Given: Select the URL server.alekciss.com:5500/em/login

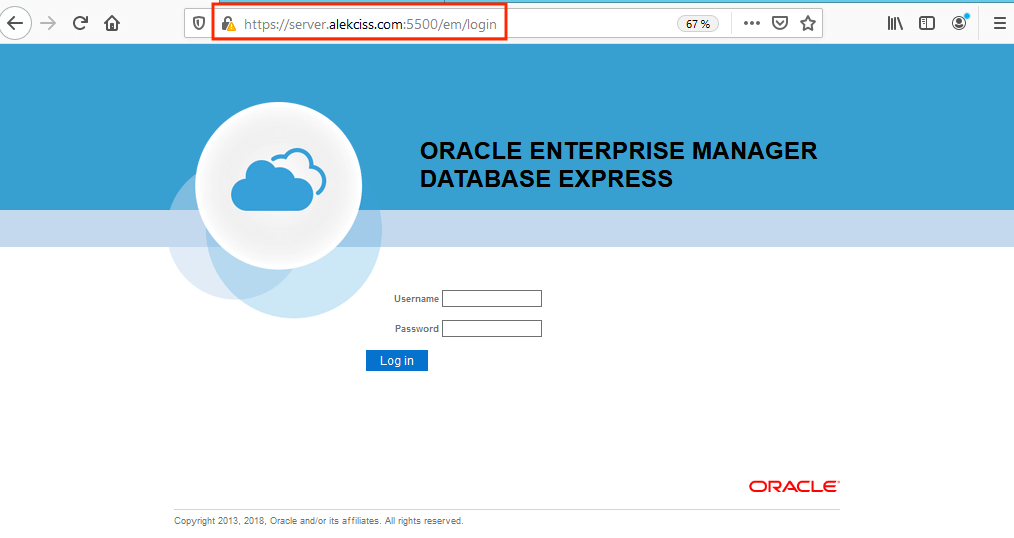Looking at the screenshot, I should [370, 25].
